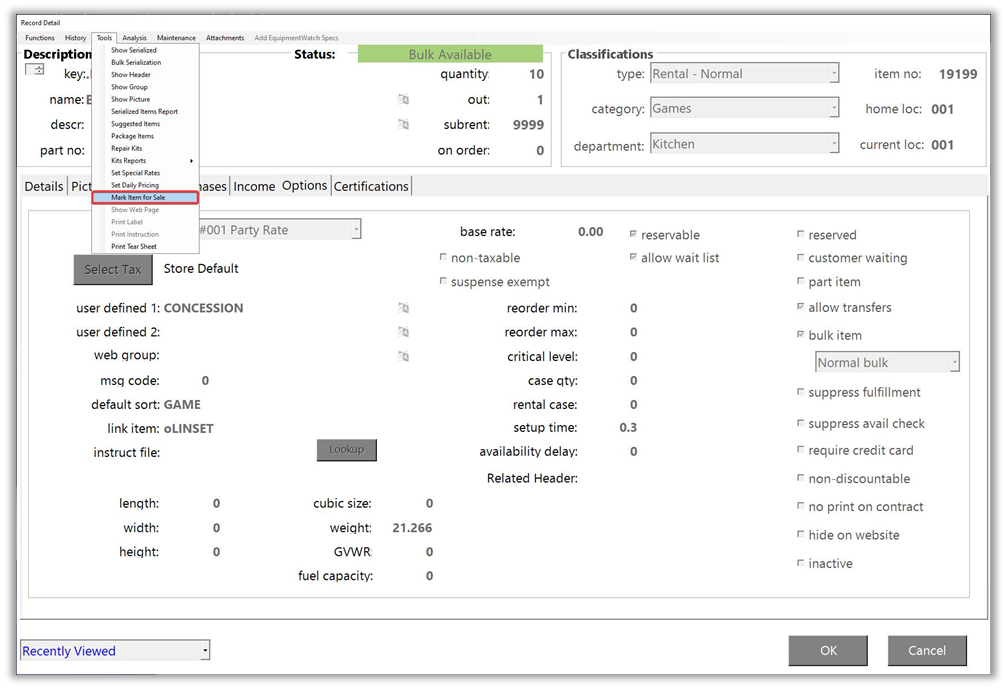Open the Recently Viewed dropdown
This screenshot has height=689, width=1007.
coord(204,651)
